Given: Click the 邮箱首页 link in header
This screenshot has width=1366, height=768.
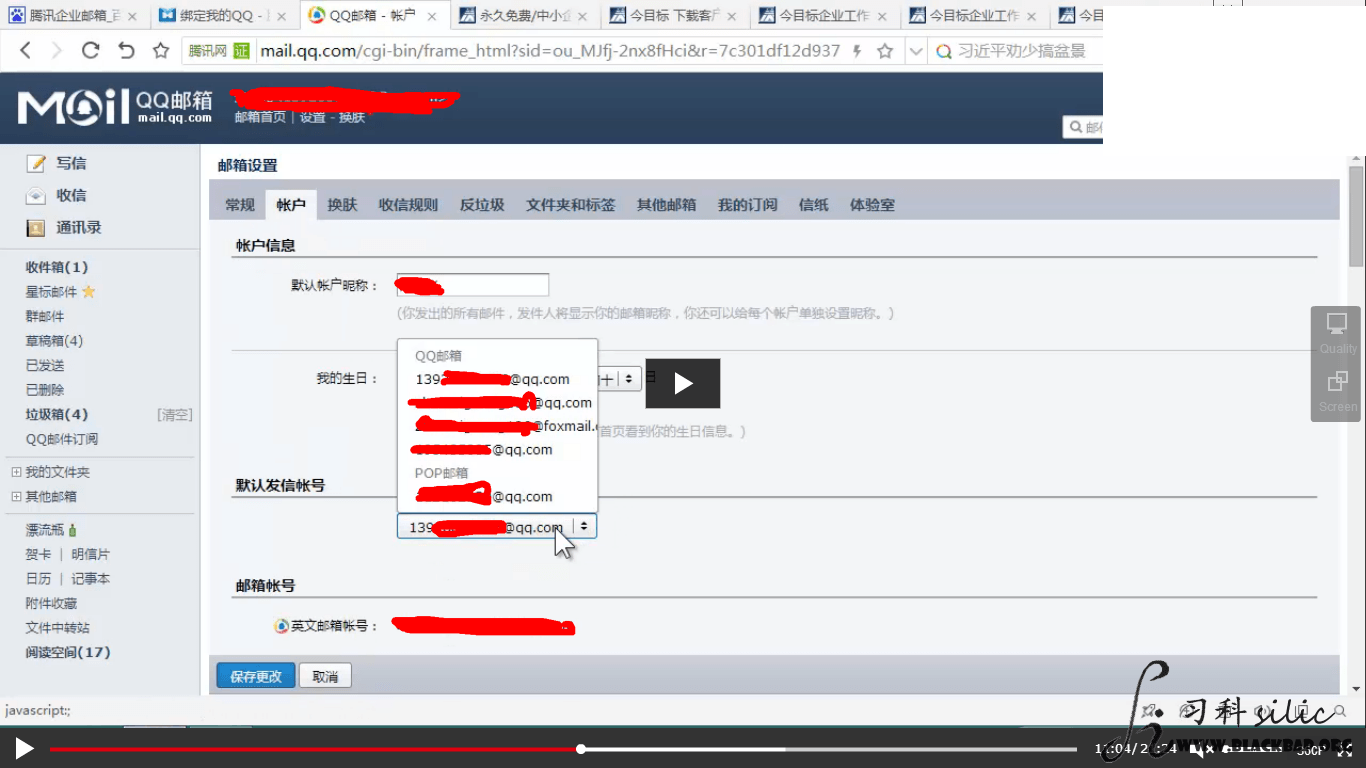Looking at the screenshot, I should [260, 118].
